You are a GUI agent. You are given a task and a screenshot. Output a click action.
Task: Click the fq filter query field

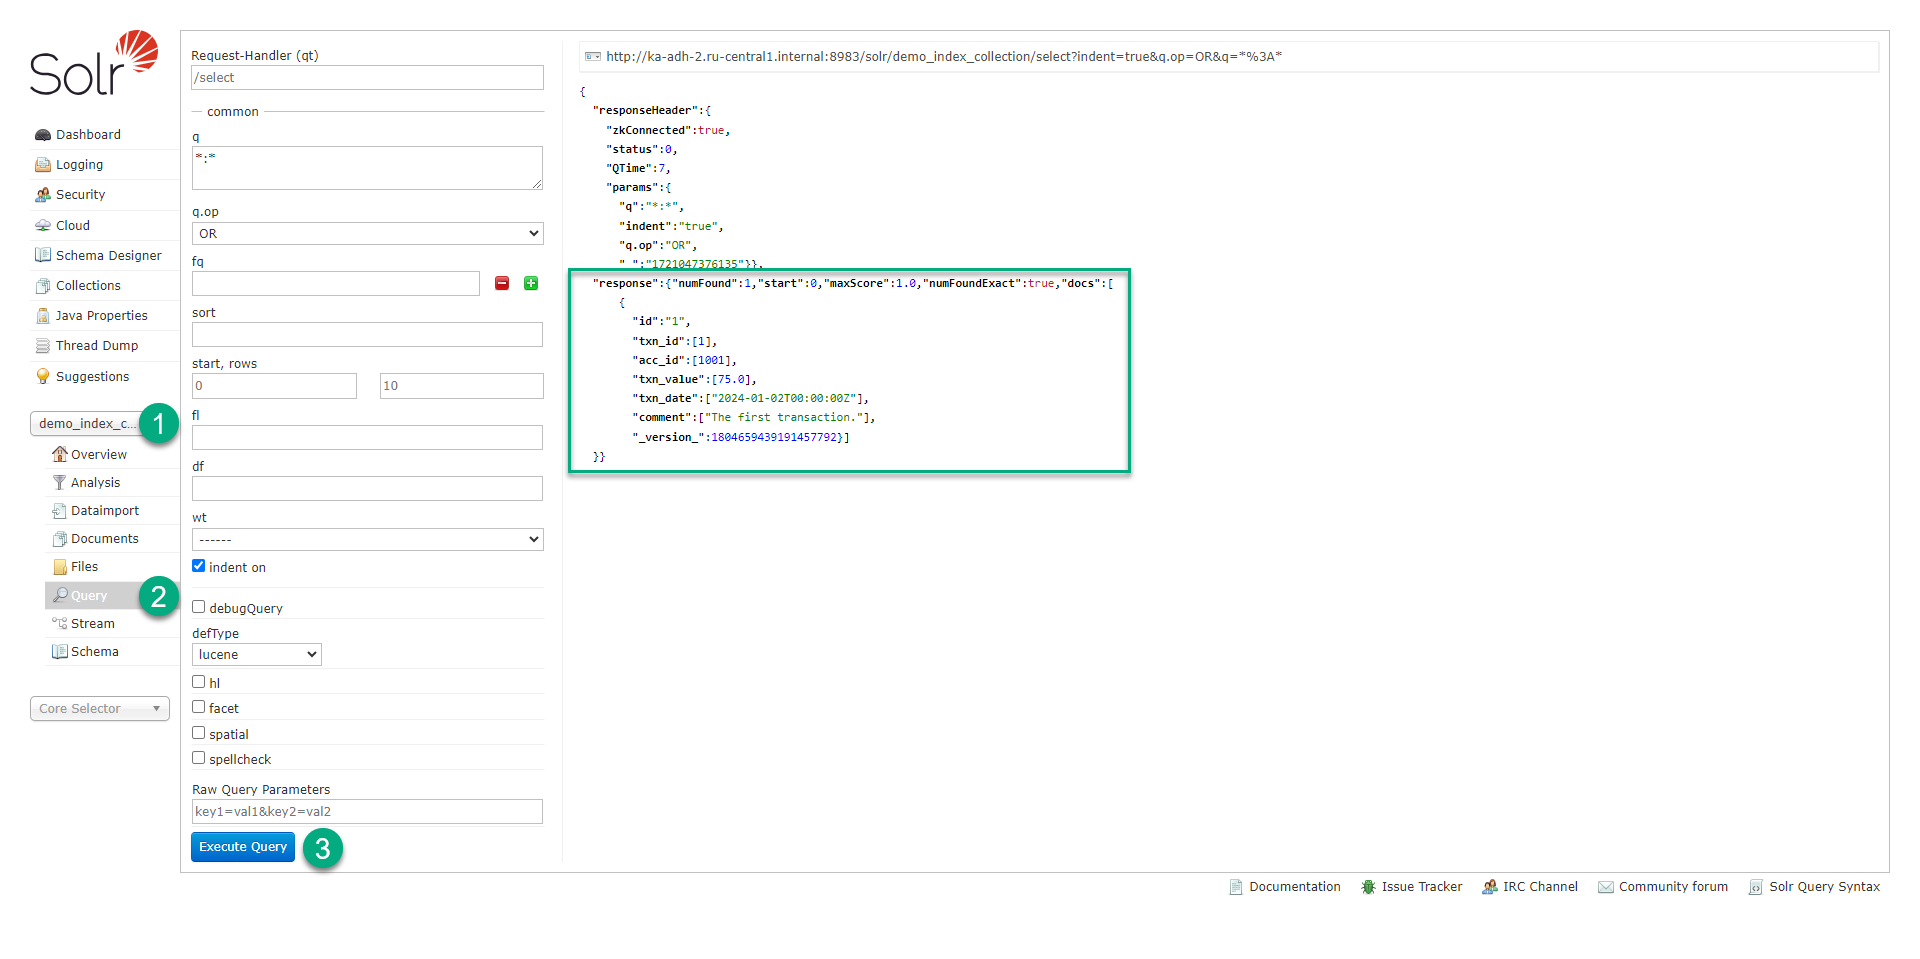click(x=336, y=284)
